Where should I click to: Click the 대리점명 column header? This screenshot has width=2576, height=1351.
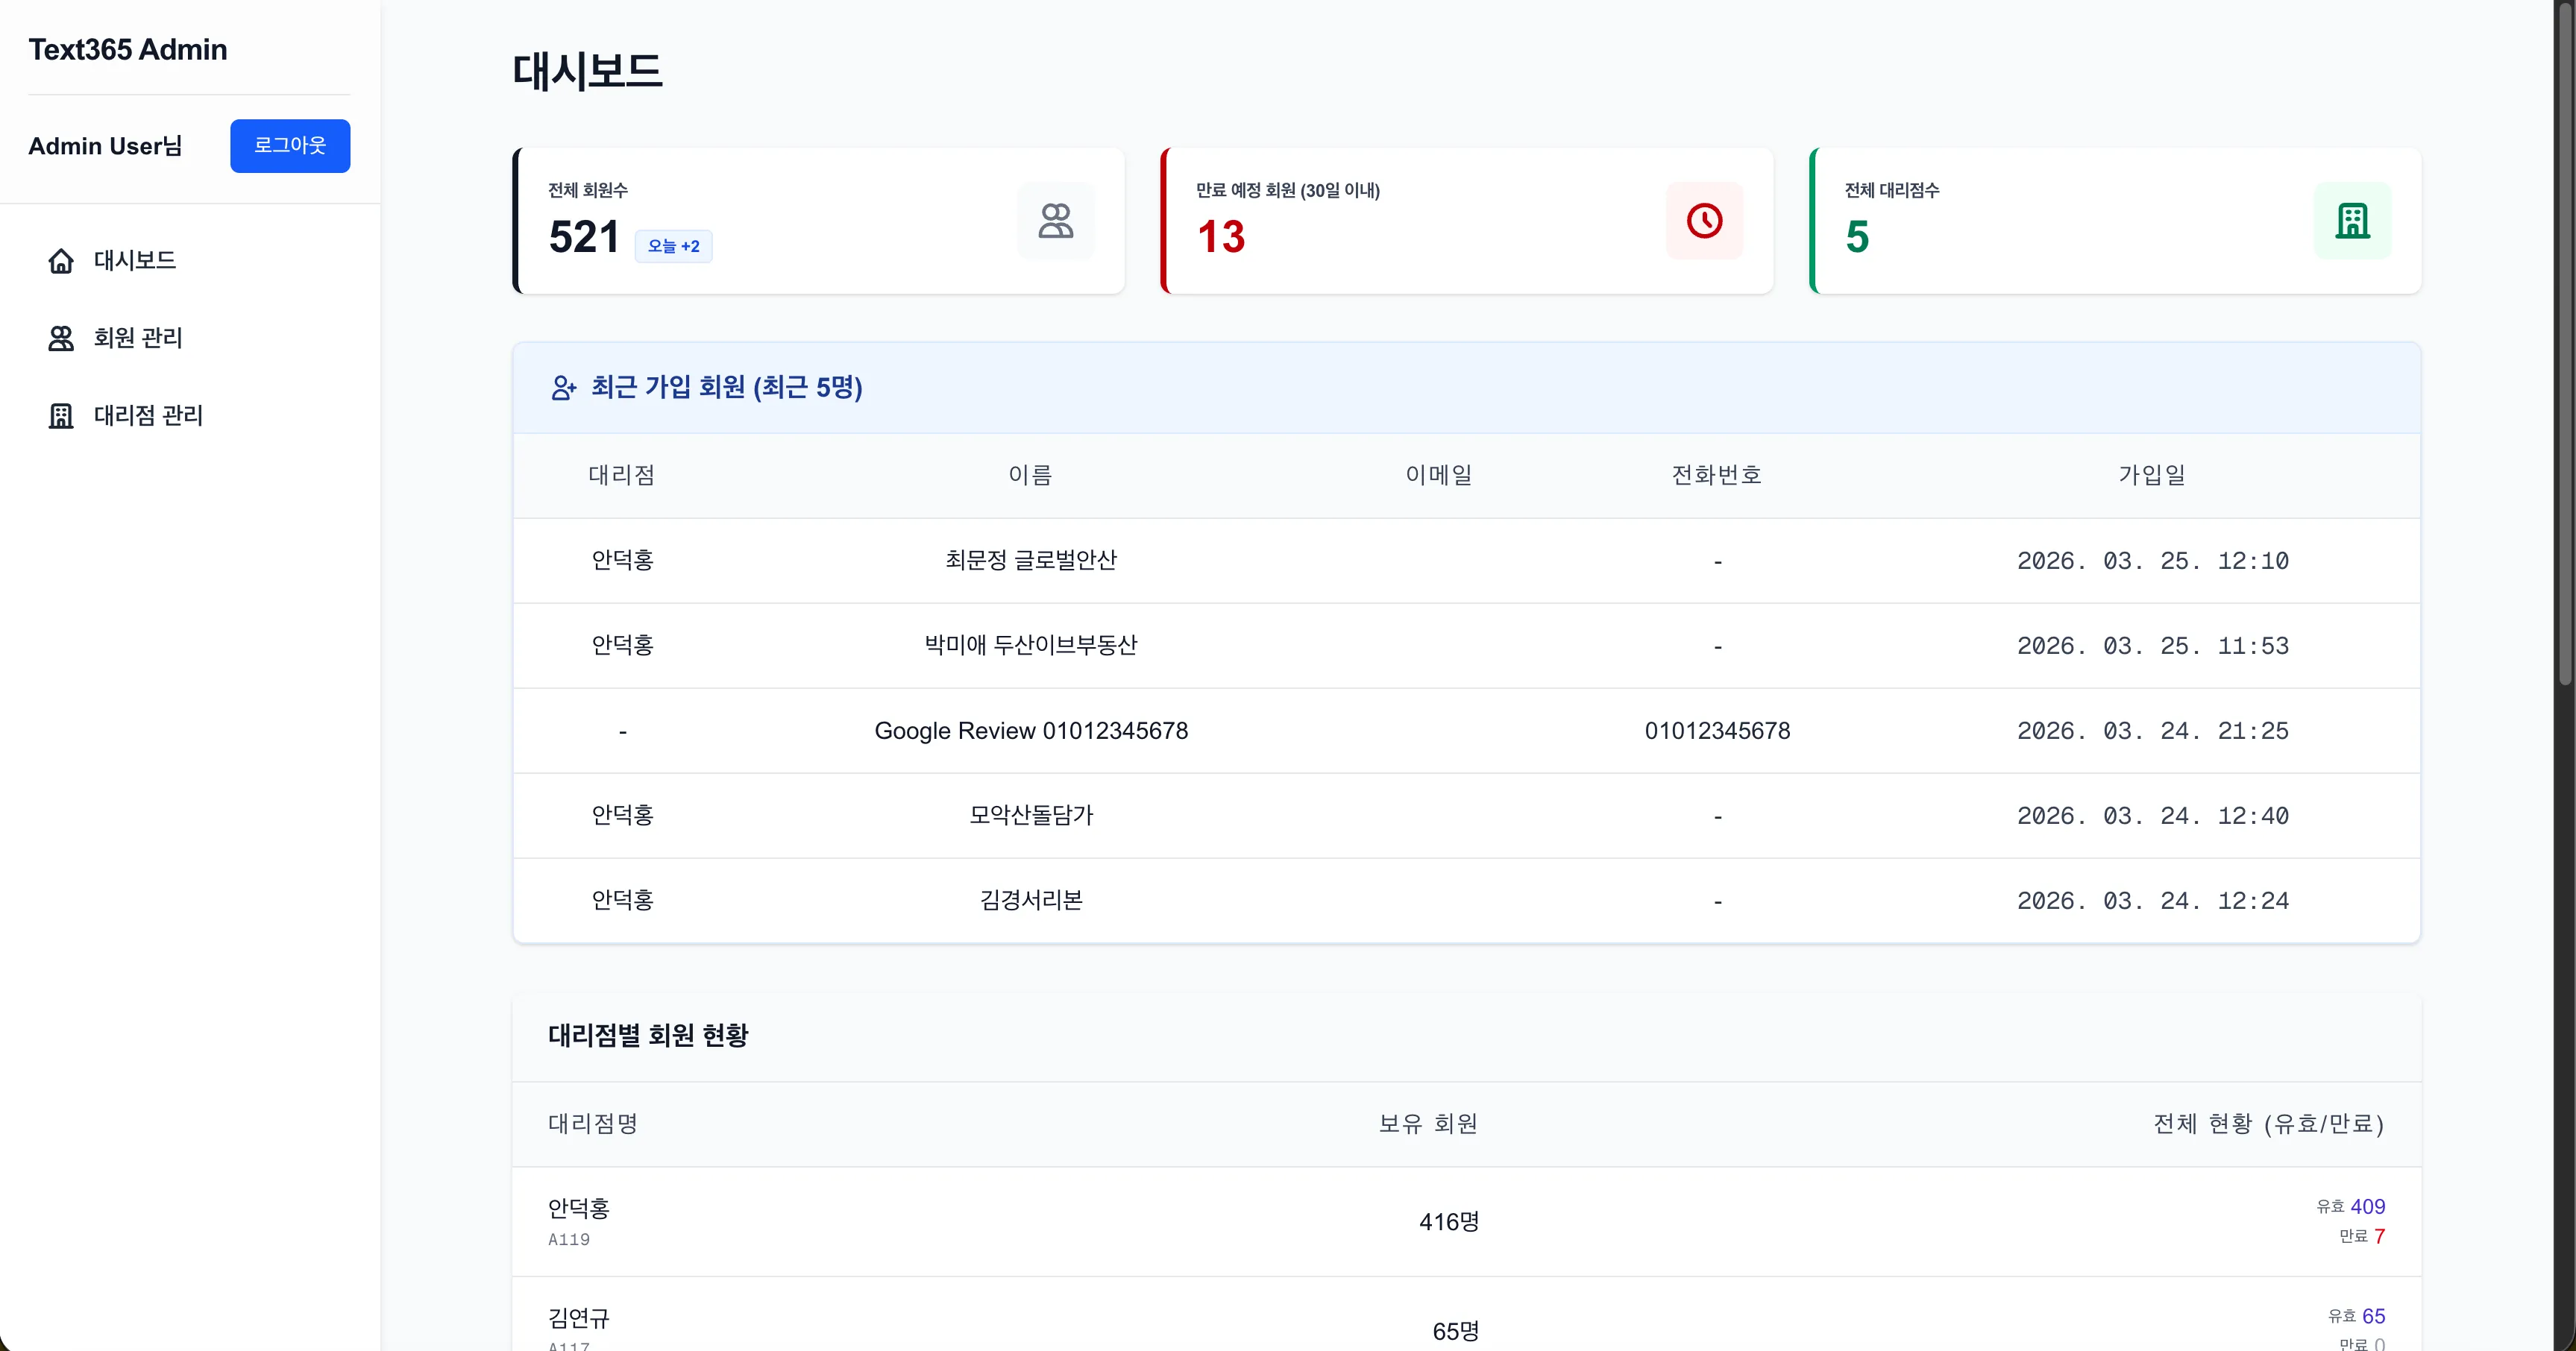pyautogui.click(x=593, y=1124)
